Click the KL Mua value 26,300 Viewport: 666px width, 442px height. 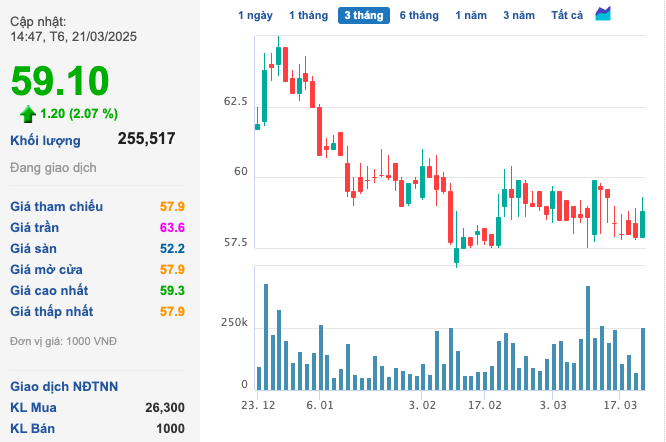point(164,407)
